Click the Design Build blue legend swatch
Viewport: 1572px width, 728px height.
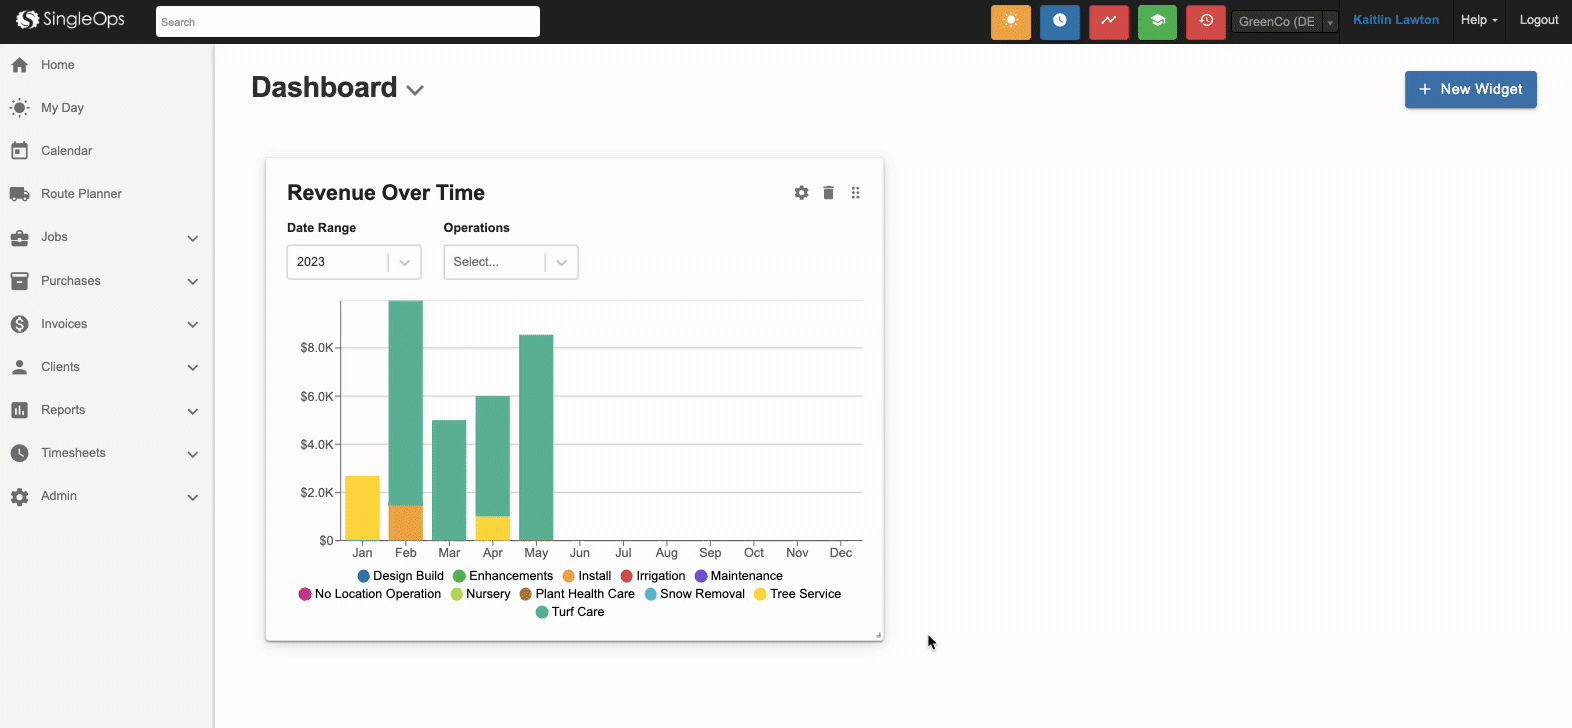pos(364,576)
